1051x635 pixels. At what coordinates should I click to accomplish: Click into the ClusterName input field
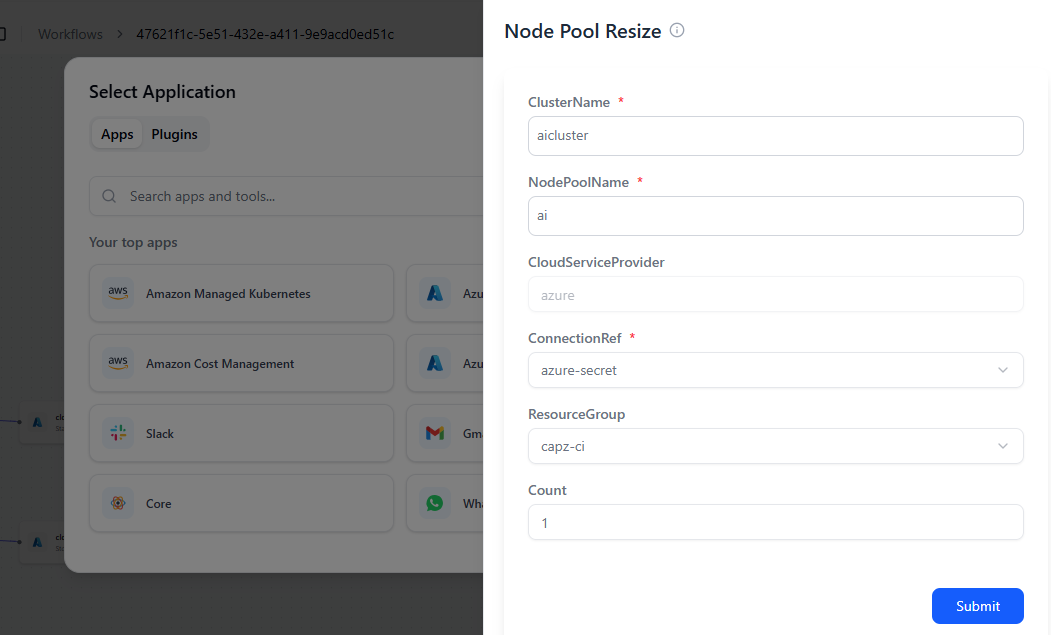pos(775,136)
